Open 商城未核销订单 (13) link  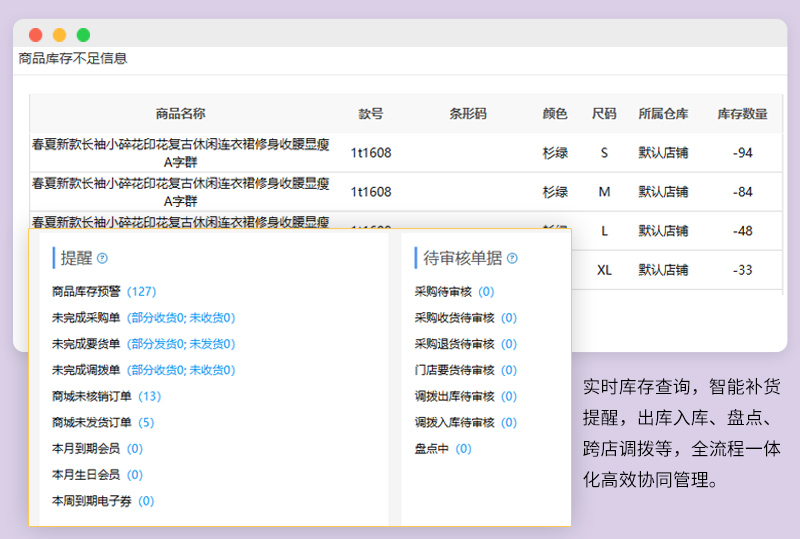pyautogui.click(x=149, y=396)
